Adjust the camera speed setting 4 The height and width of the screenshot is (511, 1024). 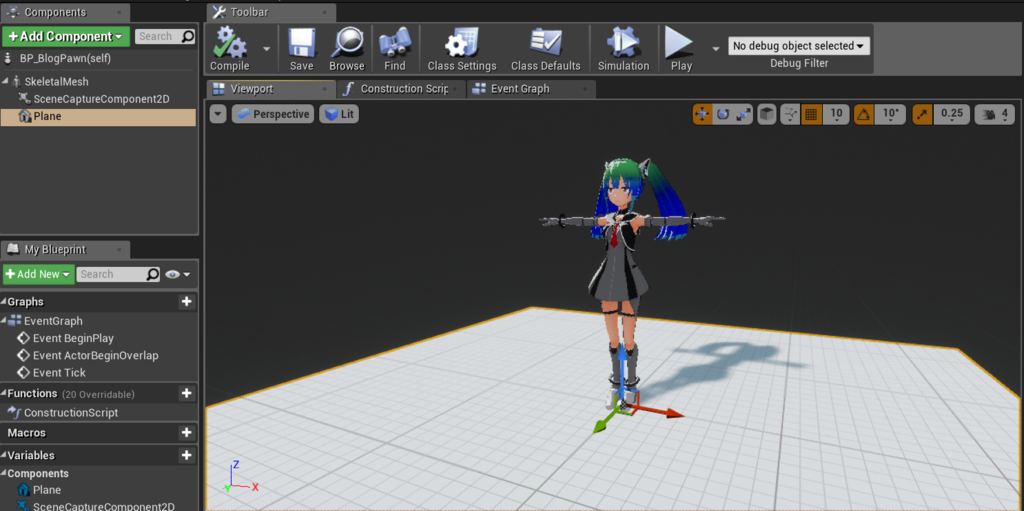pos(995,115)
